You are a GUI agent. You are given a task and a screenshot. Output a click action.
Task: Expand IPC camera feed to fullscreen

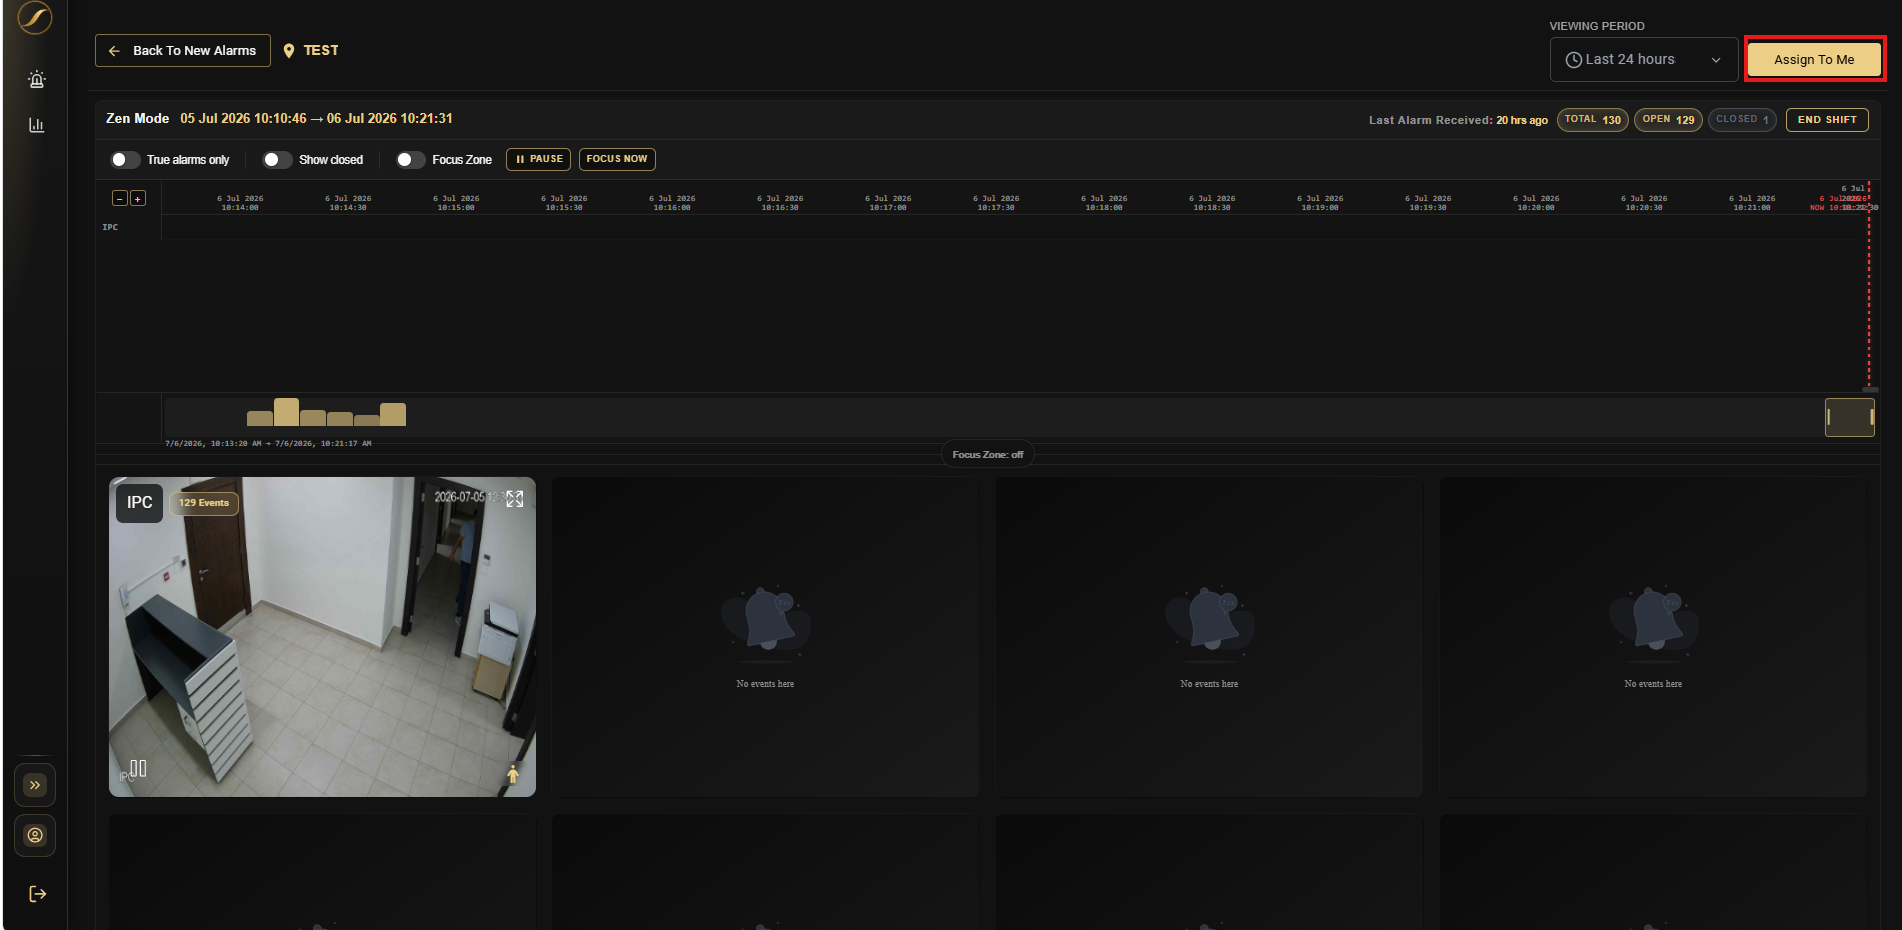(x=515, y=499)
